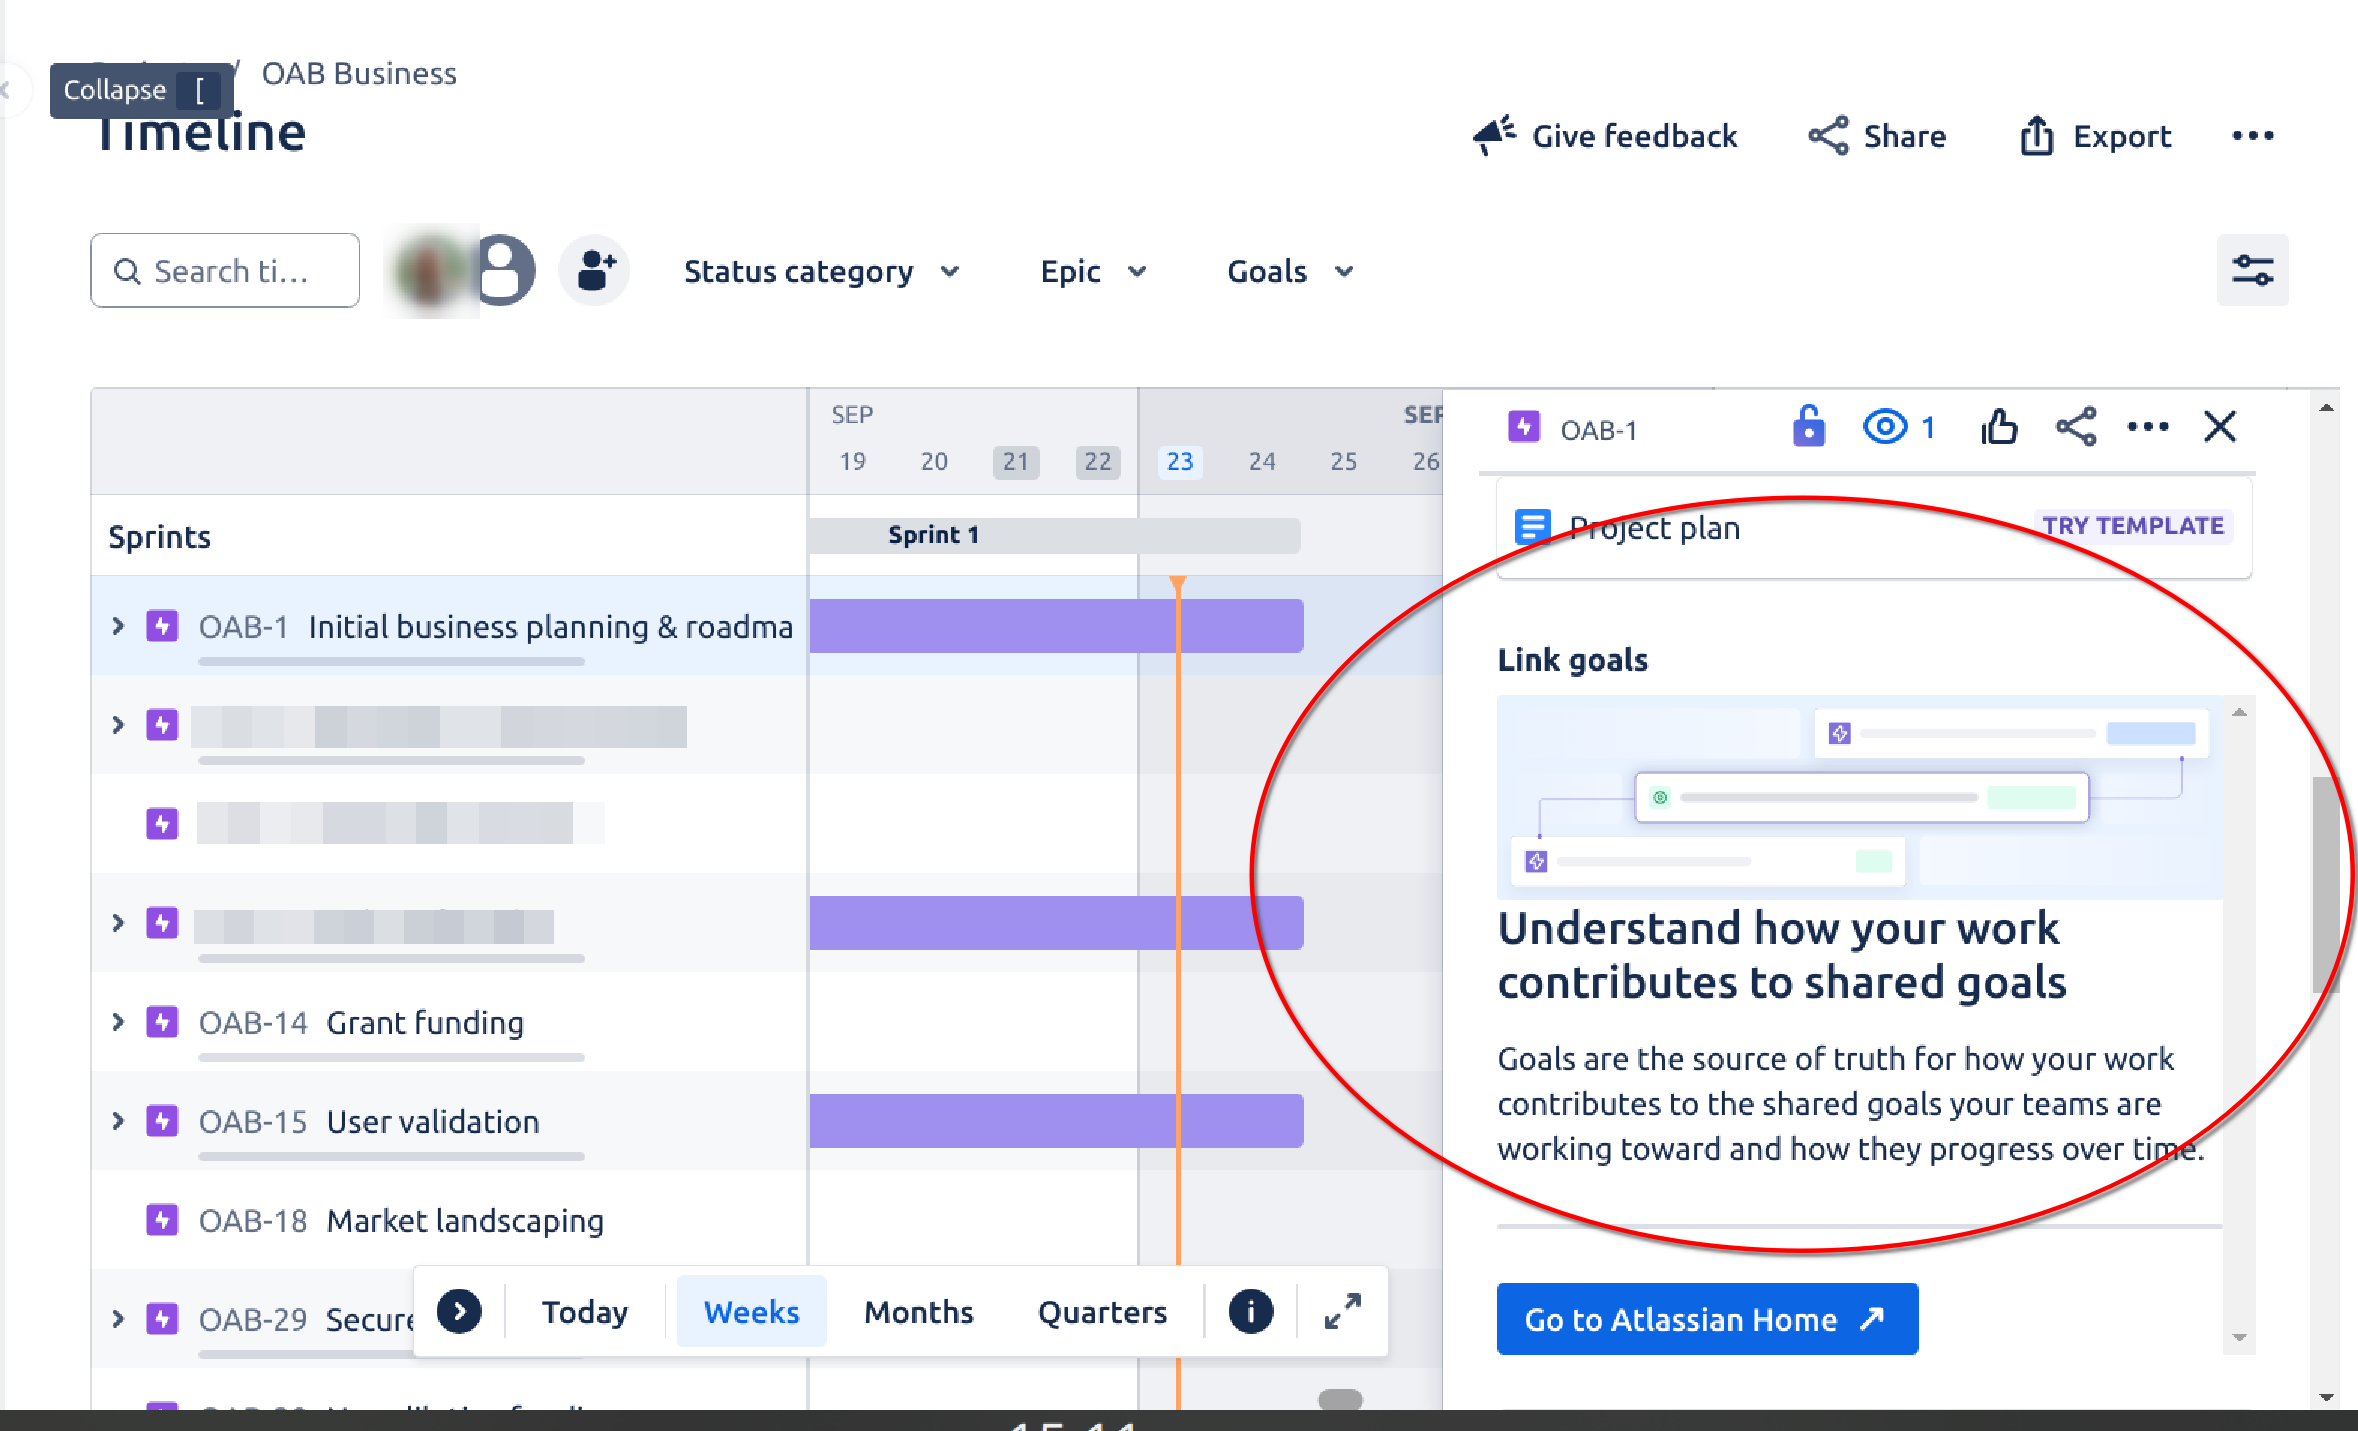Open the OAB-1 panel more actions menu
Viewport: 2358px width, 1431px height.
click(2147, 427)
